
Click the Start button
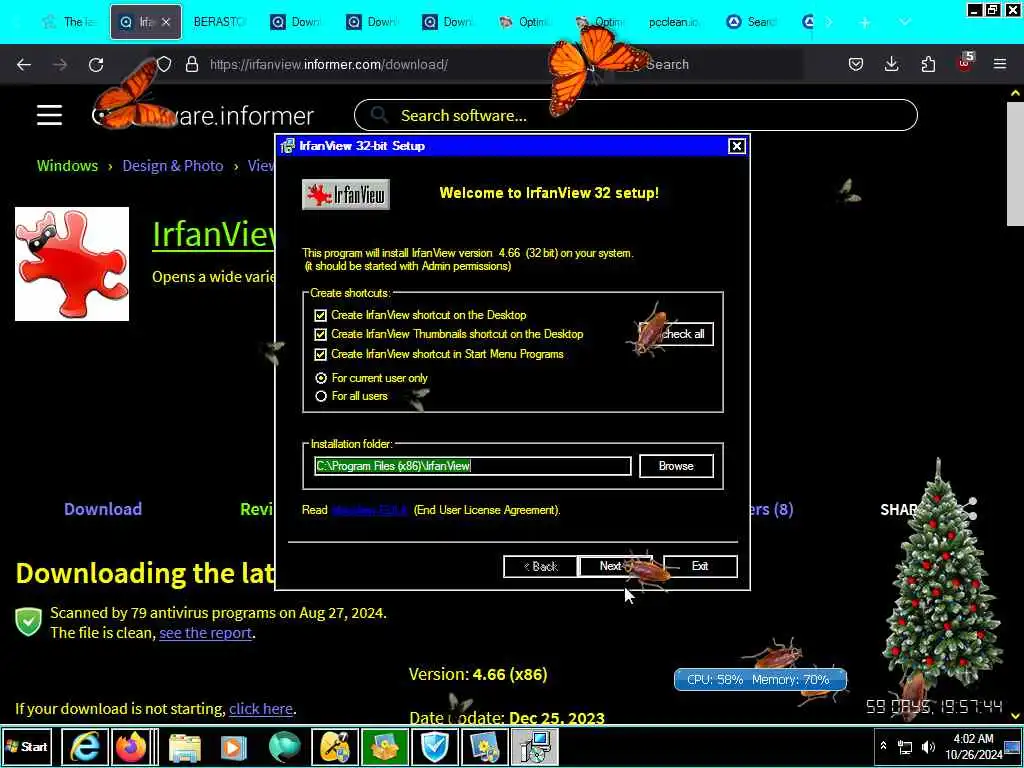27,746
